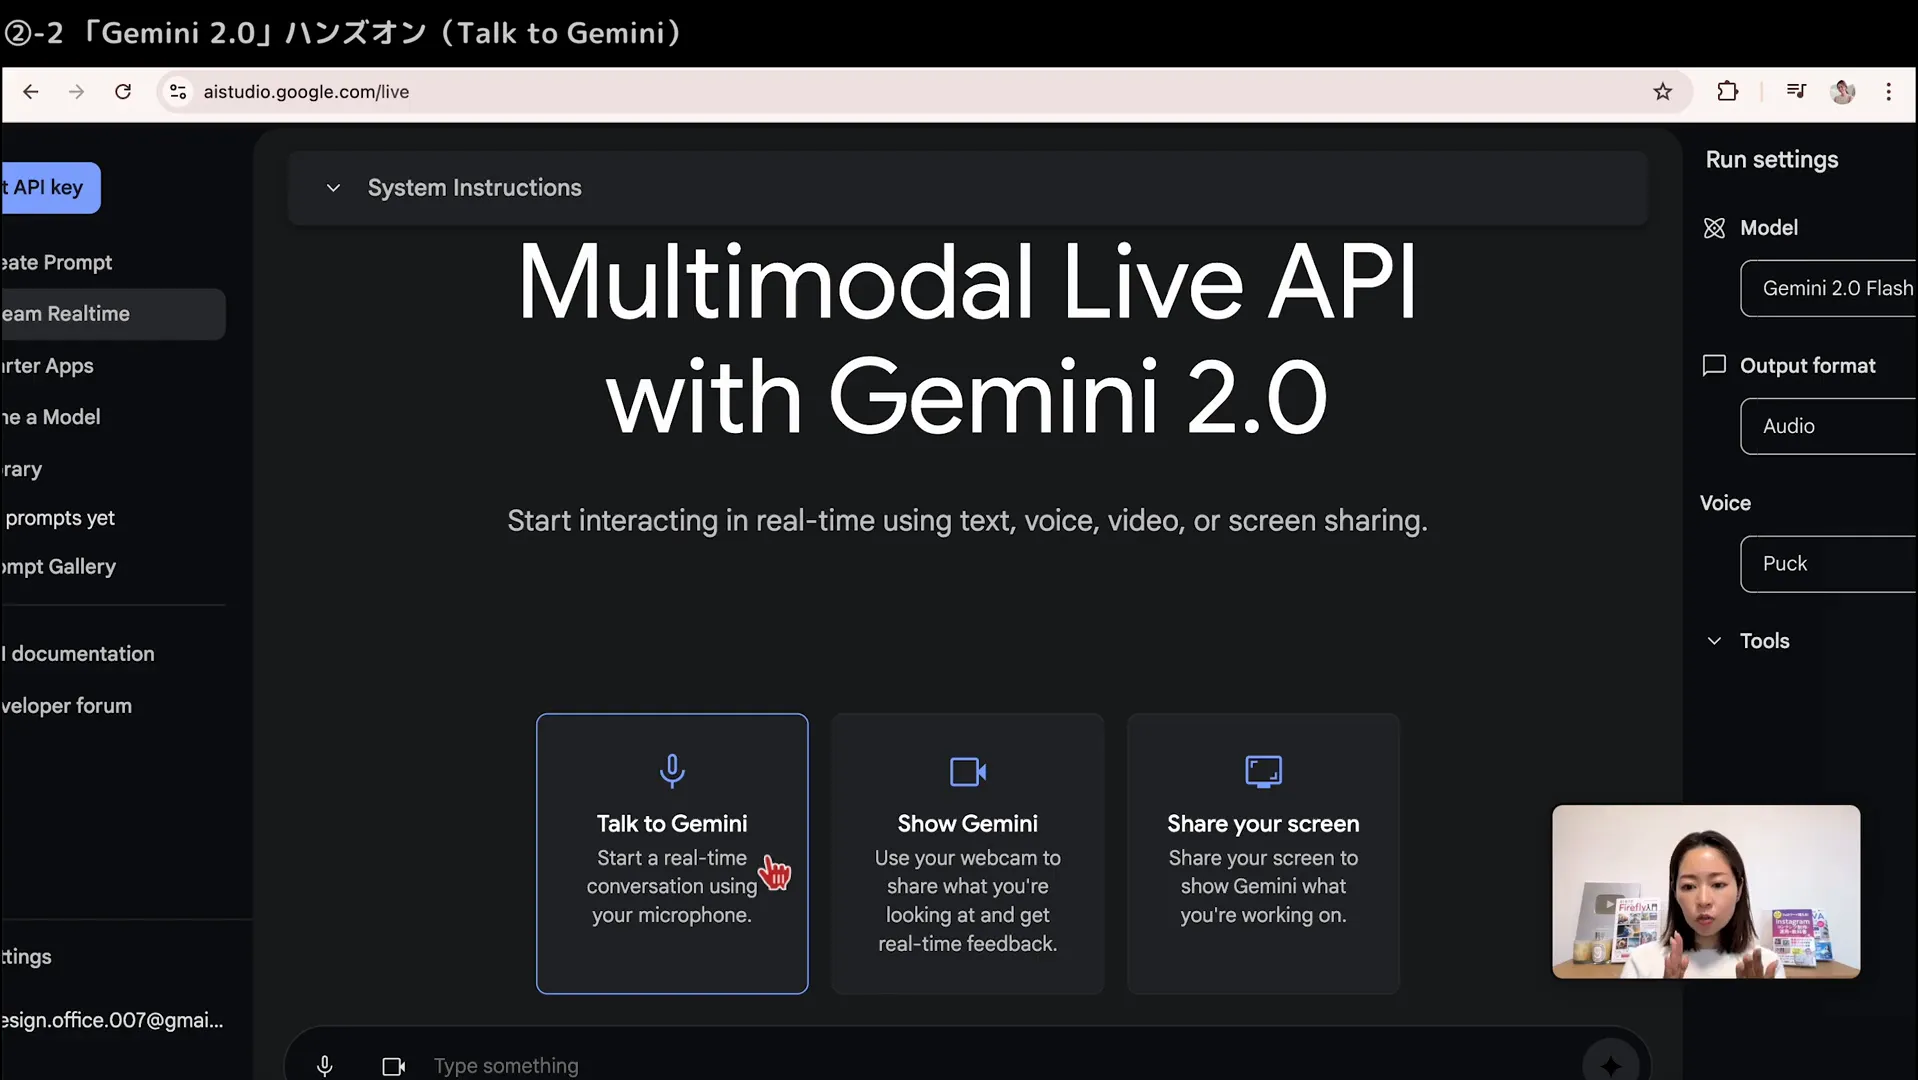Screen dimensions: 1918x1080
Task: Enable webcam from the prompt bar camera icon
Action: coord(394,1066)
